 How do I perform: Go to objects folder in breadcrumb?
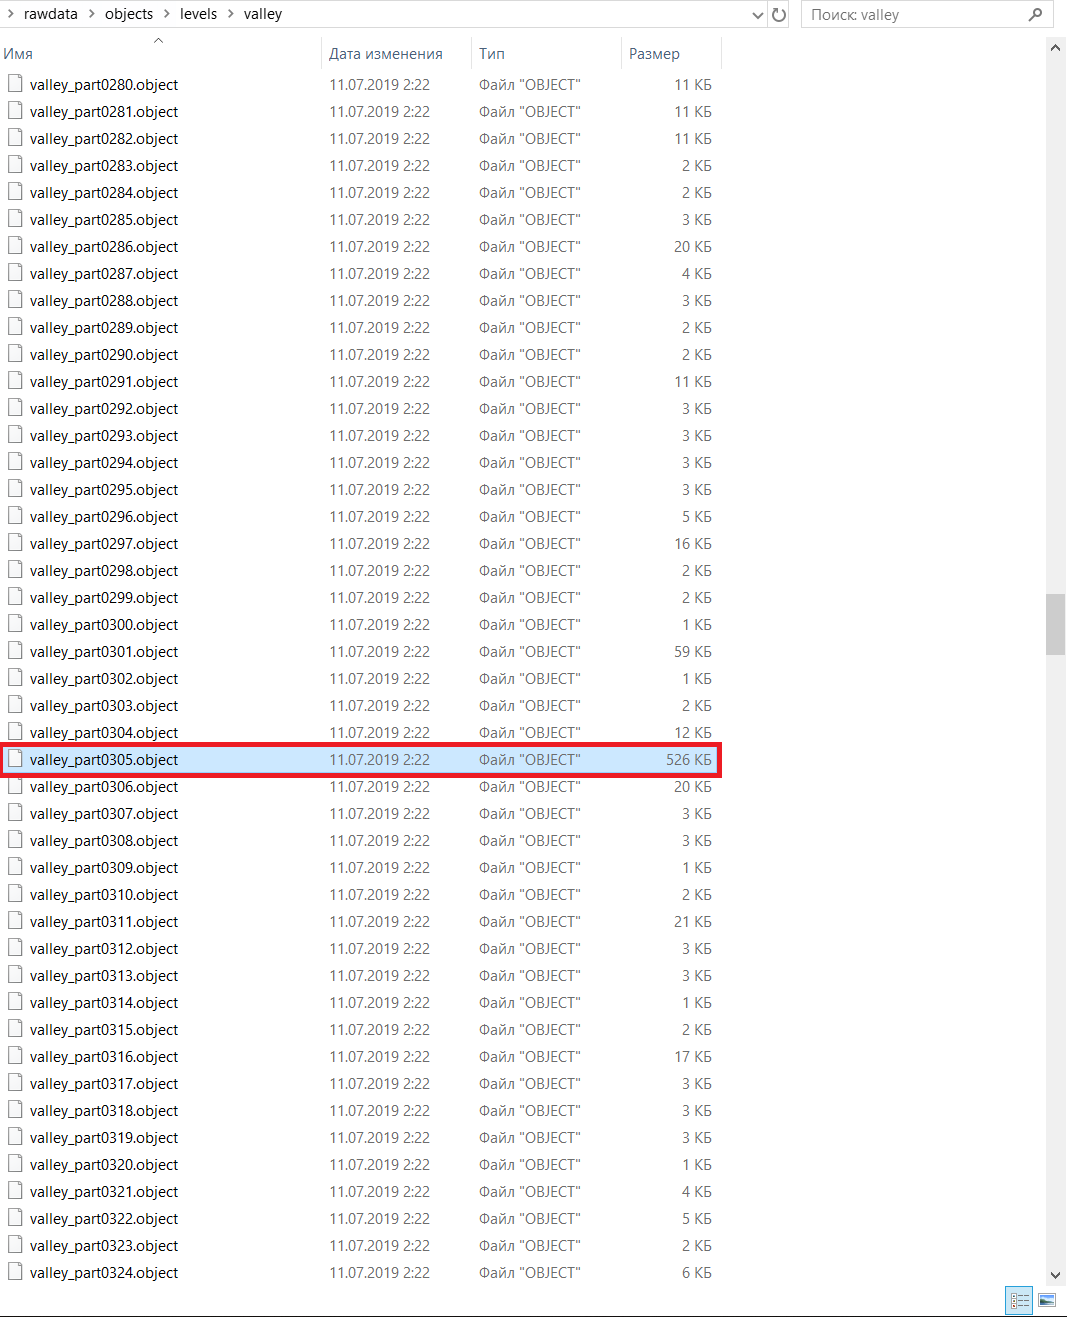click(129, 14)
